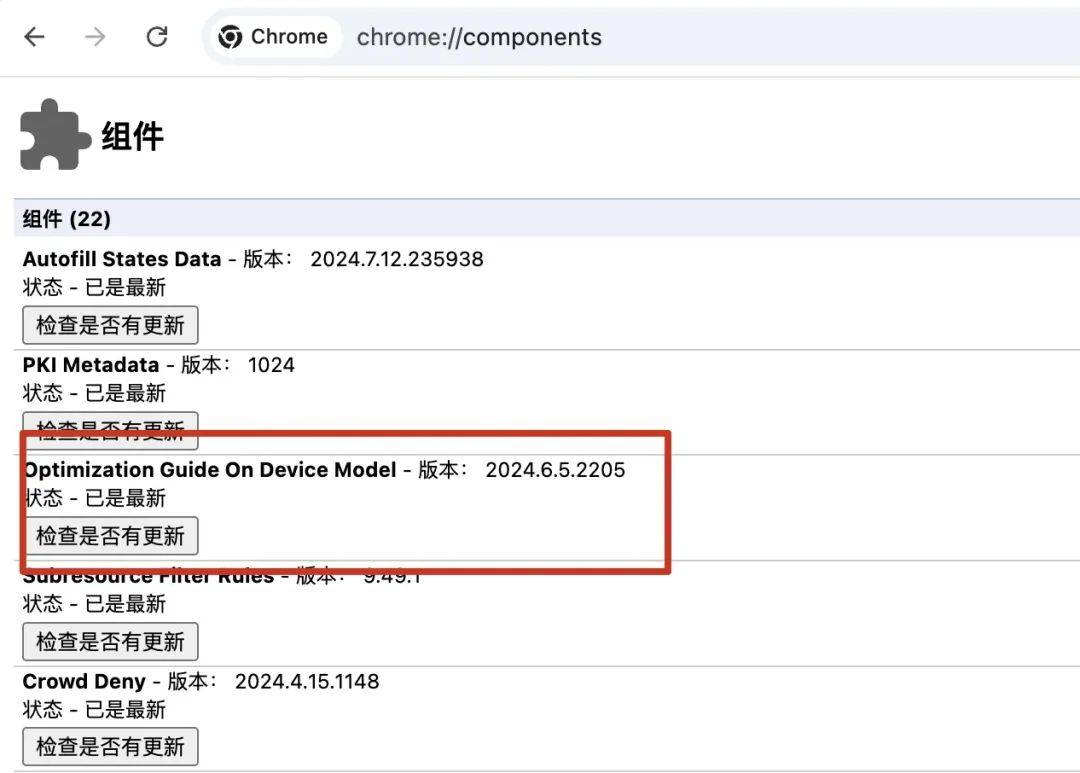The width and height of the screenshot is (1080, 773).
Task: Click the puzzle piece components icon
Action: pos(54,135)
